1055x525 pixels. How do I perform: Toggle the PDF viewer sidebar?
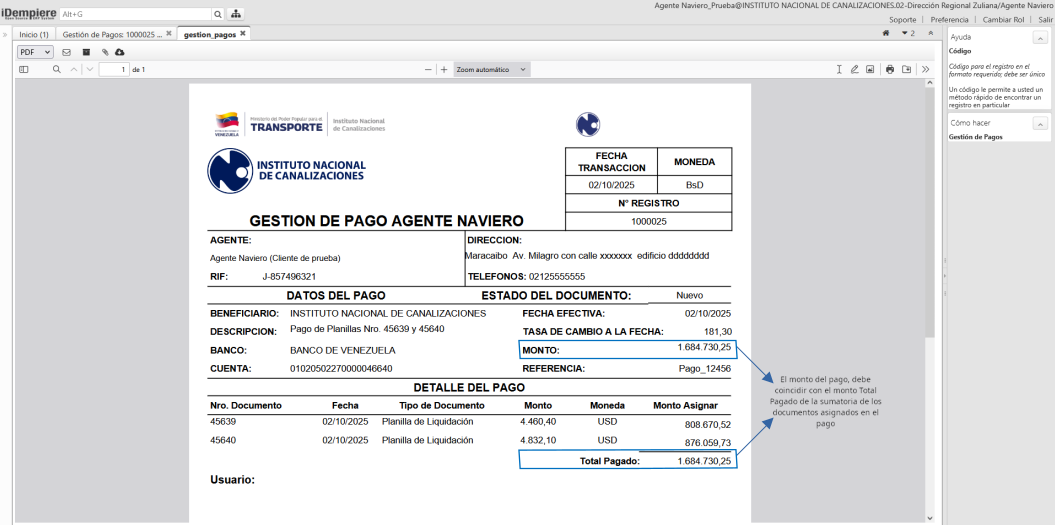click(x=24, y=69)
